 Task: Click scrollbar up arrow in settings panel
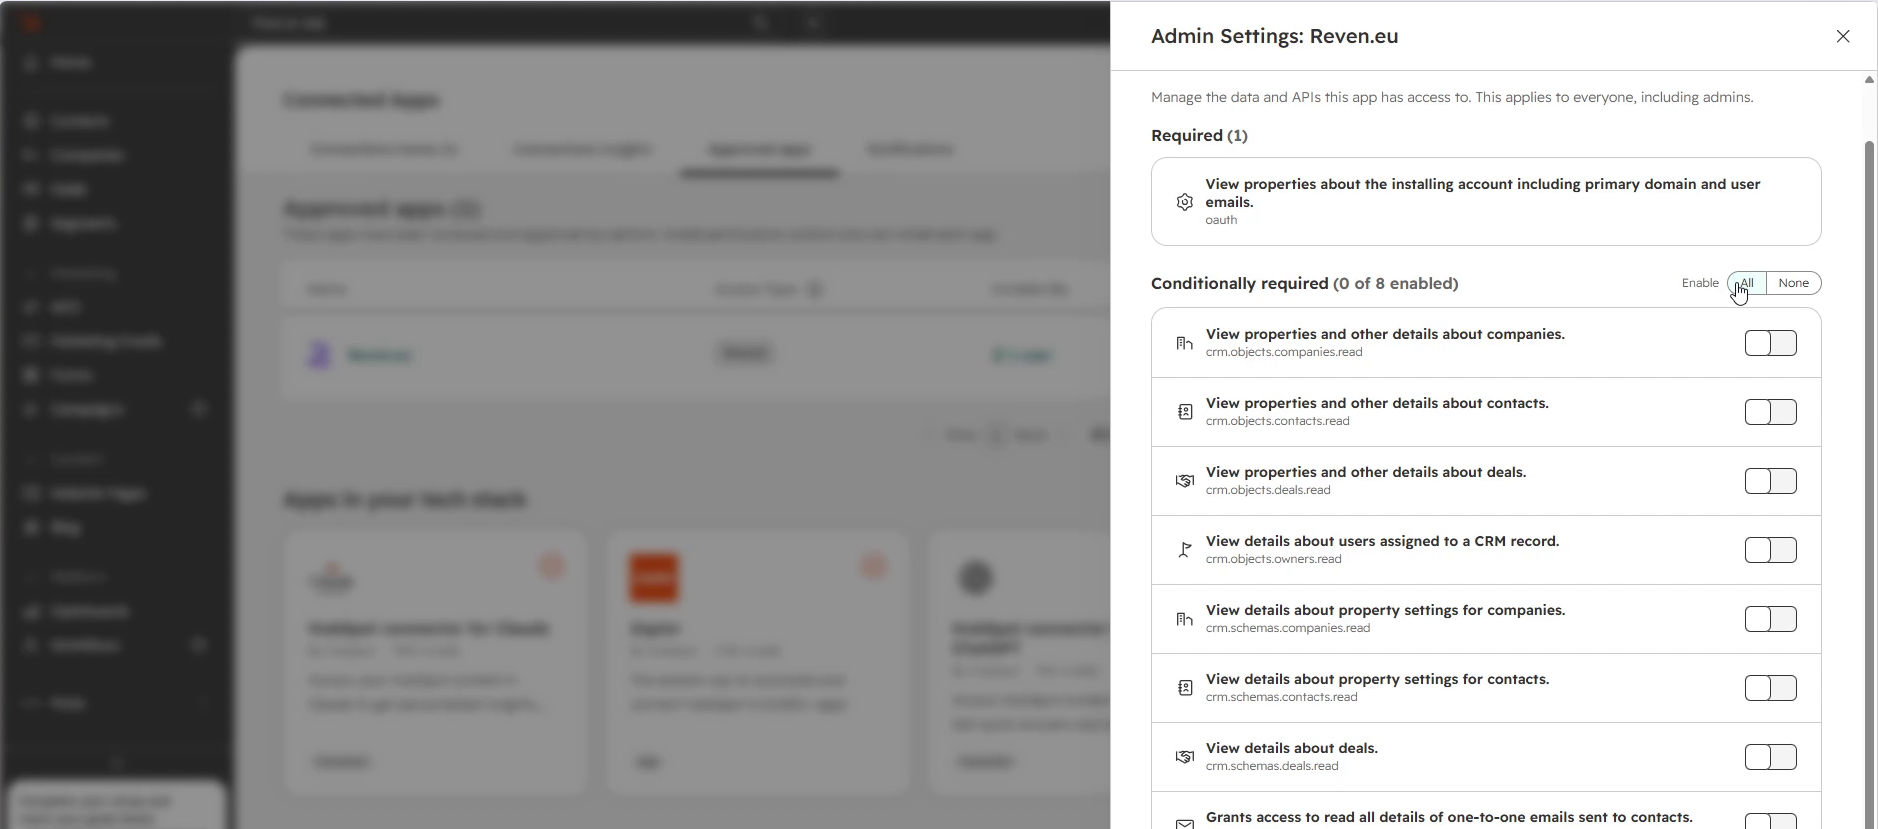pyautogui.click(x=1869, y=80)
